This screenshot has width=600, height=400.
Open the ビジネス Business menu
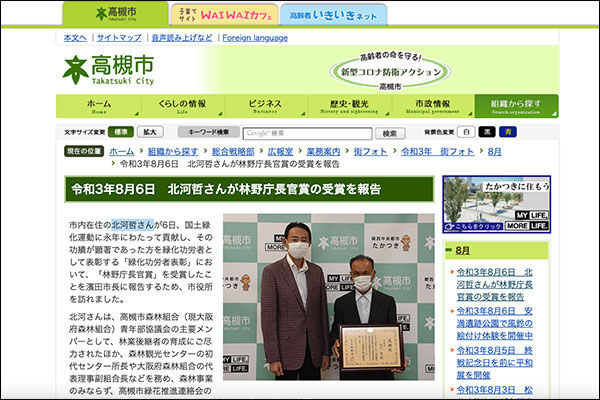click(x=265, y=106)
